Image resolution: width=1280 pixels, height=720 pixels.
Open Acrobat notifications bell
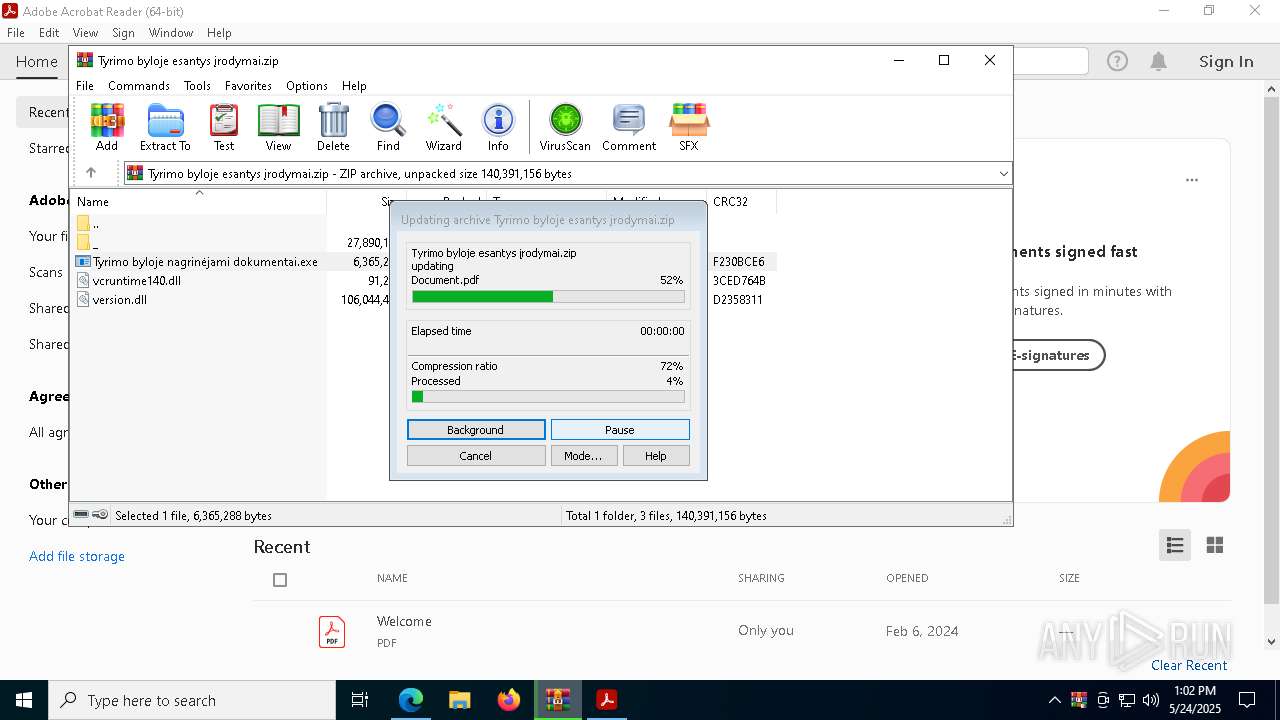tap(1158, 62)
